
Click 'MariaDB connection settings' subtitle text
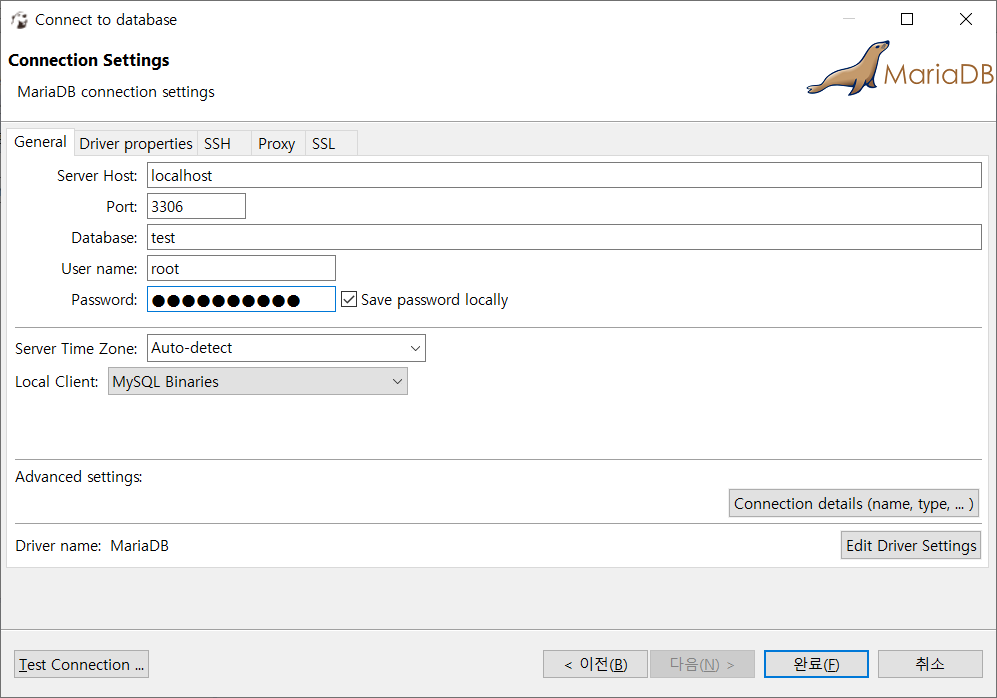pos(116,92)
